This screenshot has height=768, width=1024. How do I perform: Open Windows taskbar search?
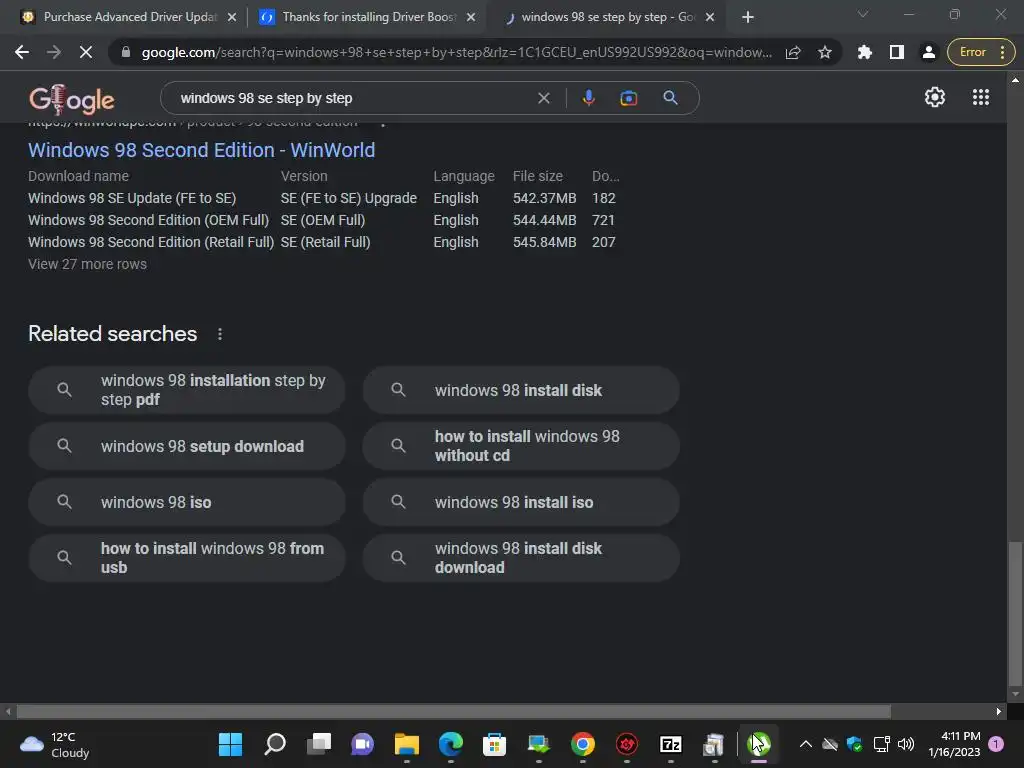(x=275, y=744)
